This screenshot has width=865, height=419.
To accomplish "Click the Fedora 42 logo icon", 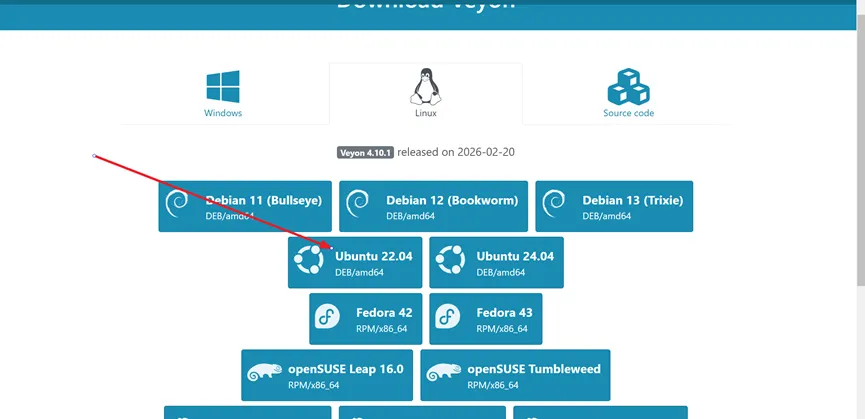I will click(327, 317).
